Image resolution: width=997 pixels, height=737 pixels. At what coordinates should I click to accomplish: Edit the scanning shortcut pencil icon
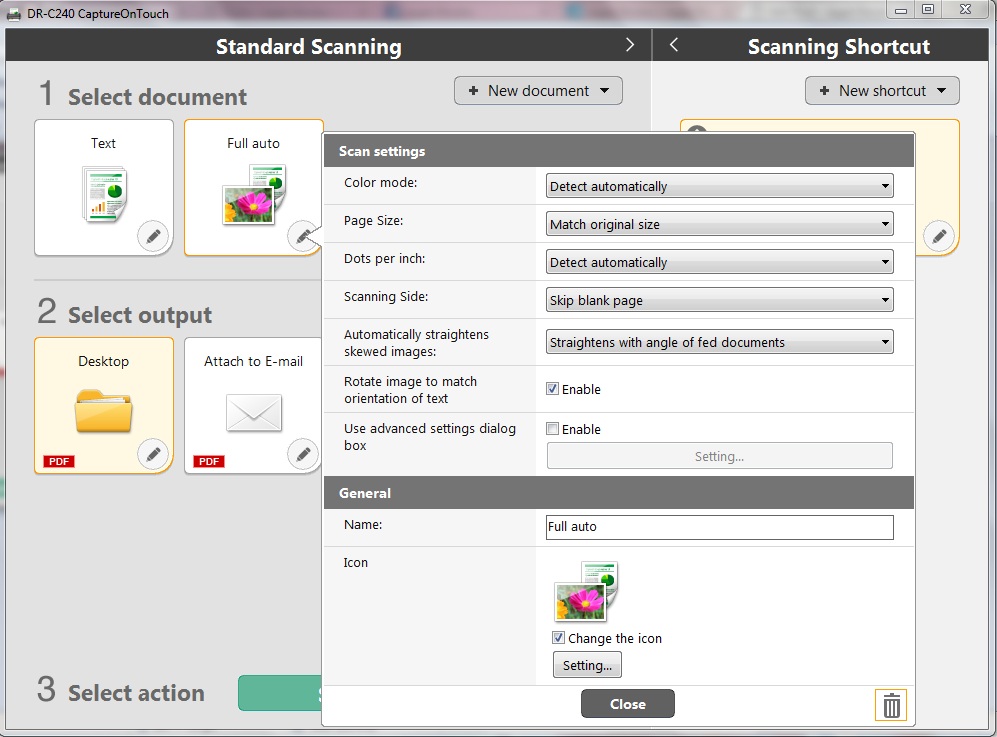(x=938, y=236)
